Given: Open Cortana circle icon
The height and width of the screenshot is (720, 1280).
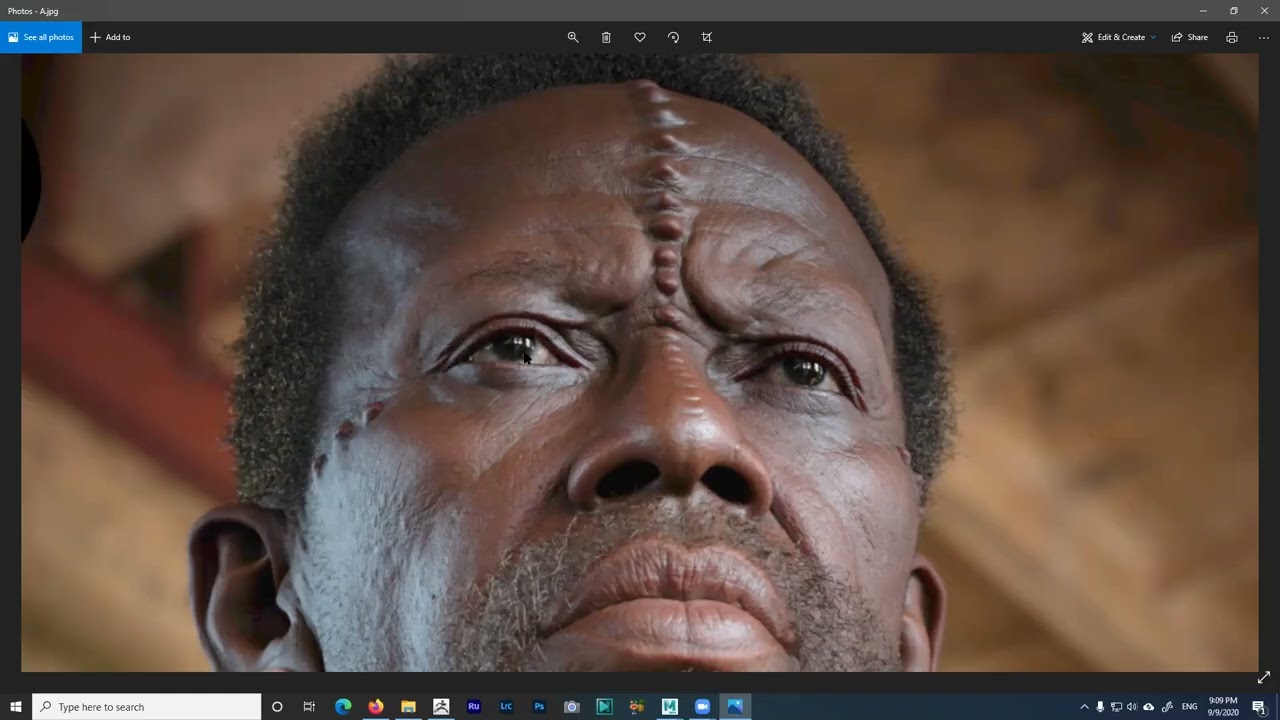Looking at the screenshot, I should coord(277,707).
